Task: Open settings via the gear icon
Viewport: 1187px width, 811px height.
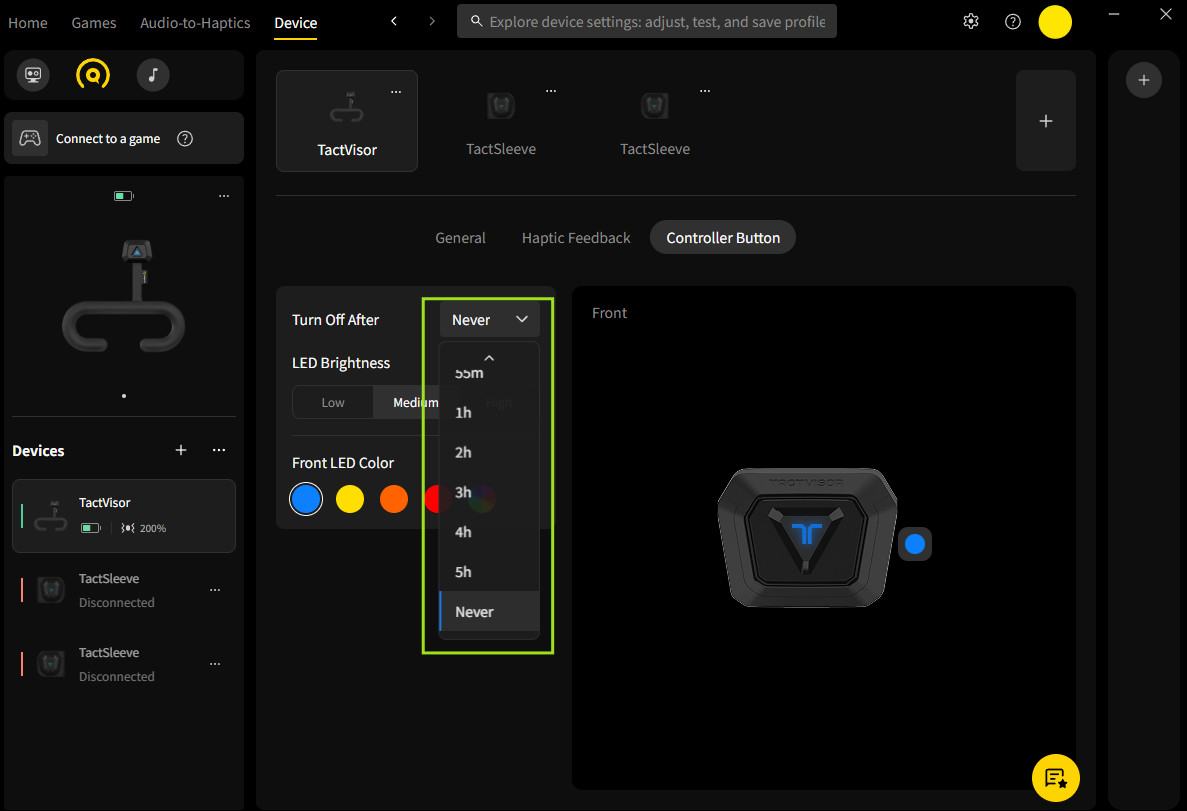Action: pos(970,21)
